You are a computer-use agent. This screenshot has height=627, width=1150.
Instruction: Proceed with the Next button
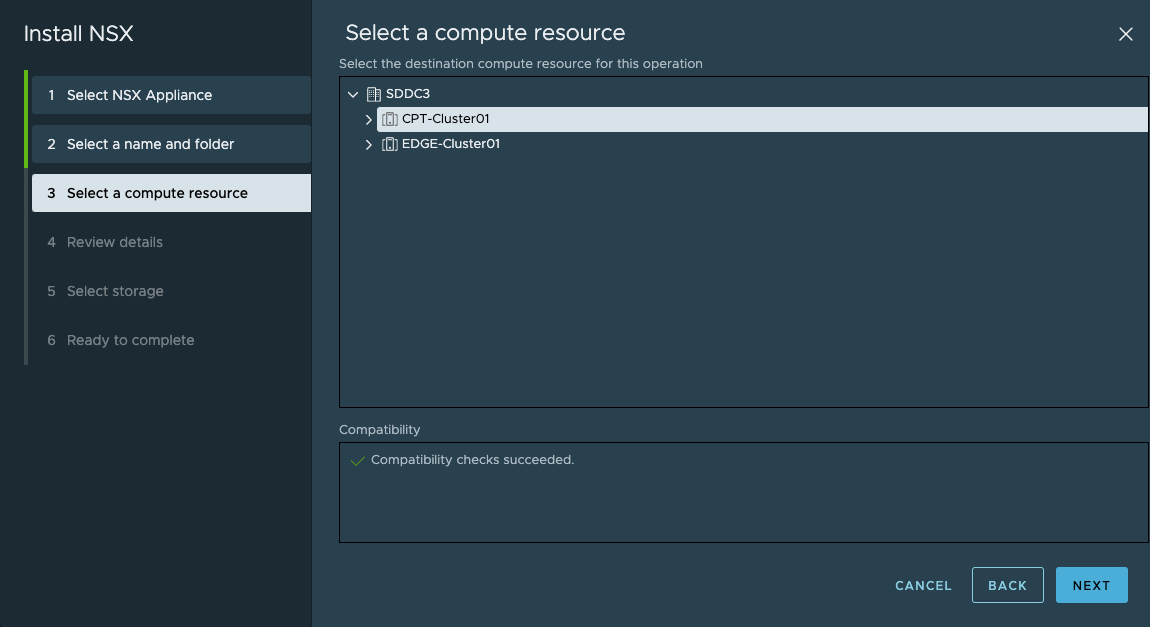[x=1091, y=585]
